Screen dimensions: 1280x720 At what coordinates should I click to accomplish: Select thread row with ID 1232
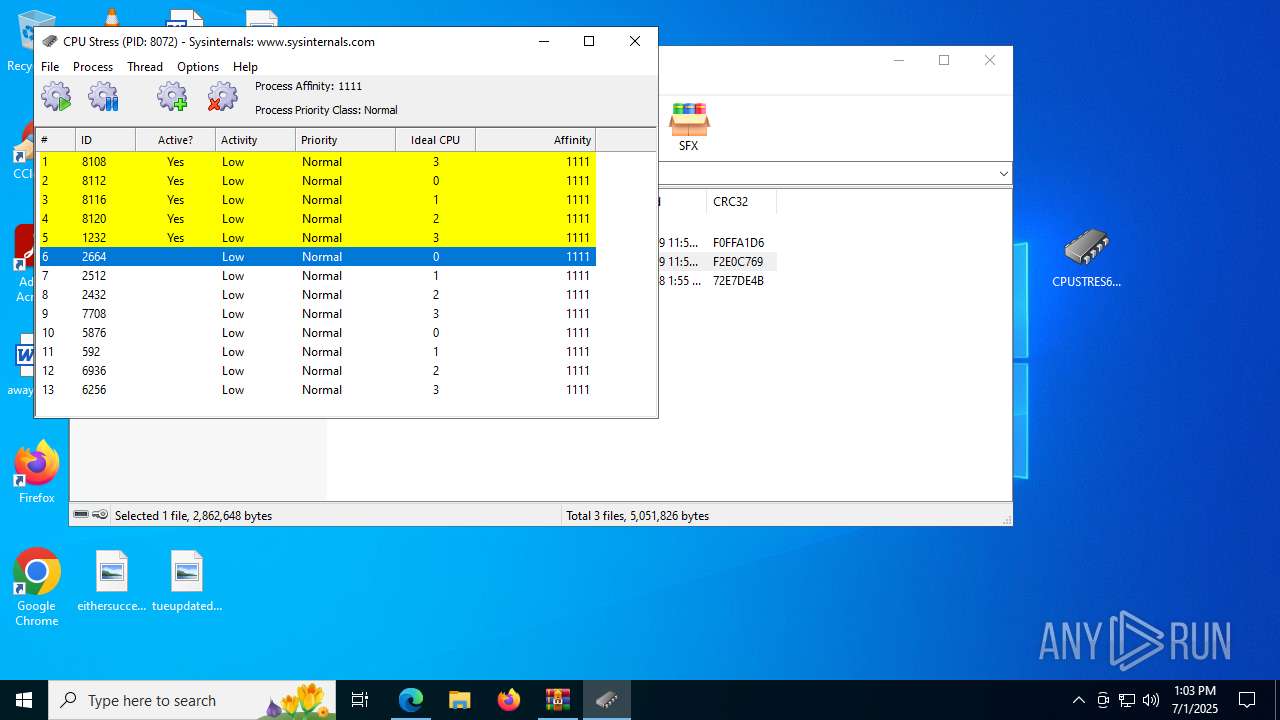(316, 237)
